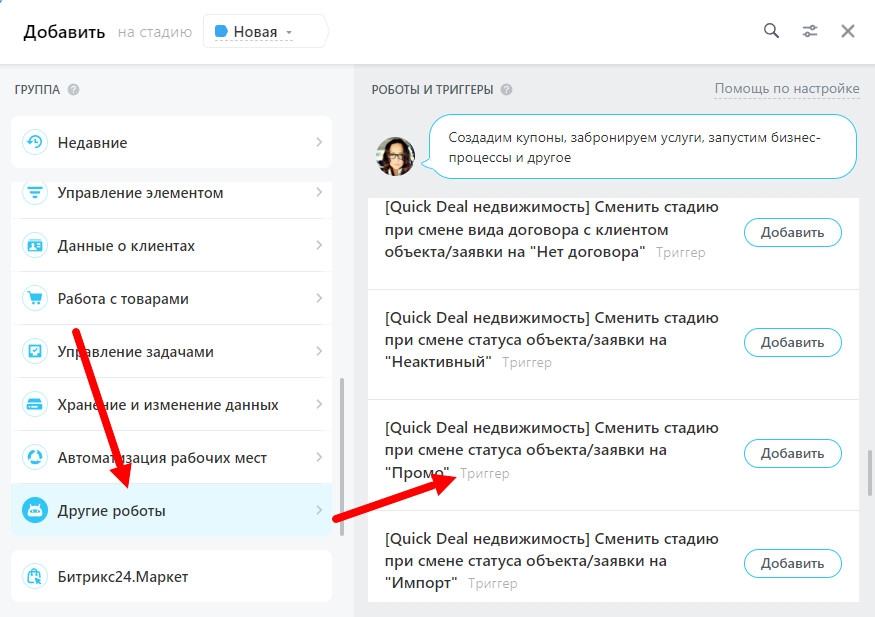875x617 pixels.
Task: Click the Customer data card icon
Action: pyautogui.click(x=35, y=246)
